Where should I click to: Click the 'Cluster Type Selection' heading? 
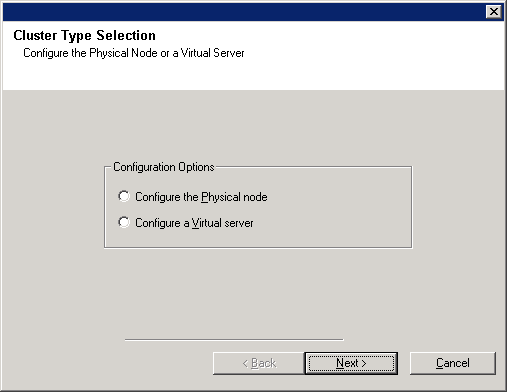(84, 35)
